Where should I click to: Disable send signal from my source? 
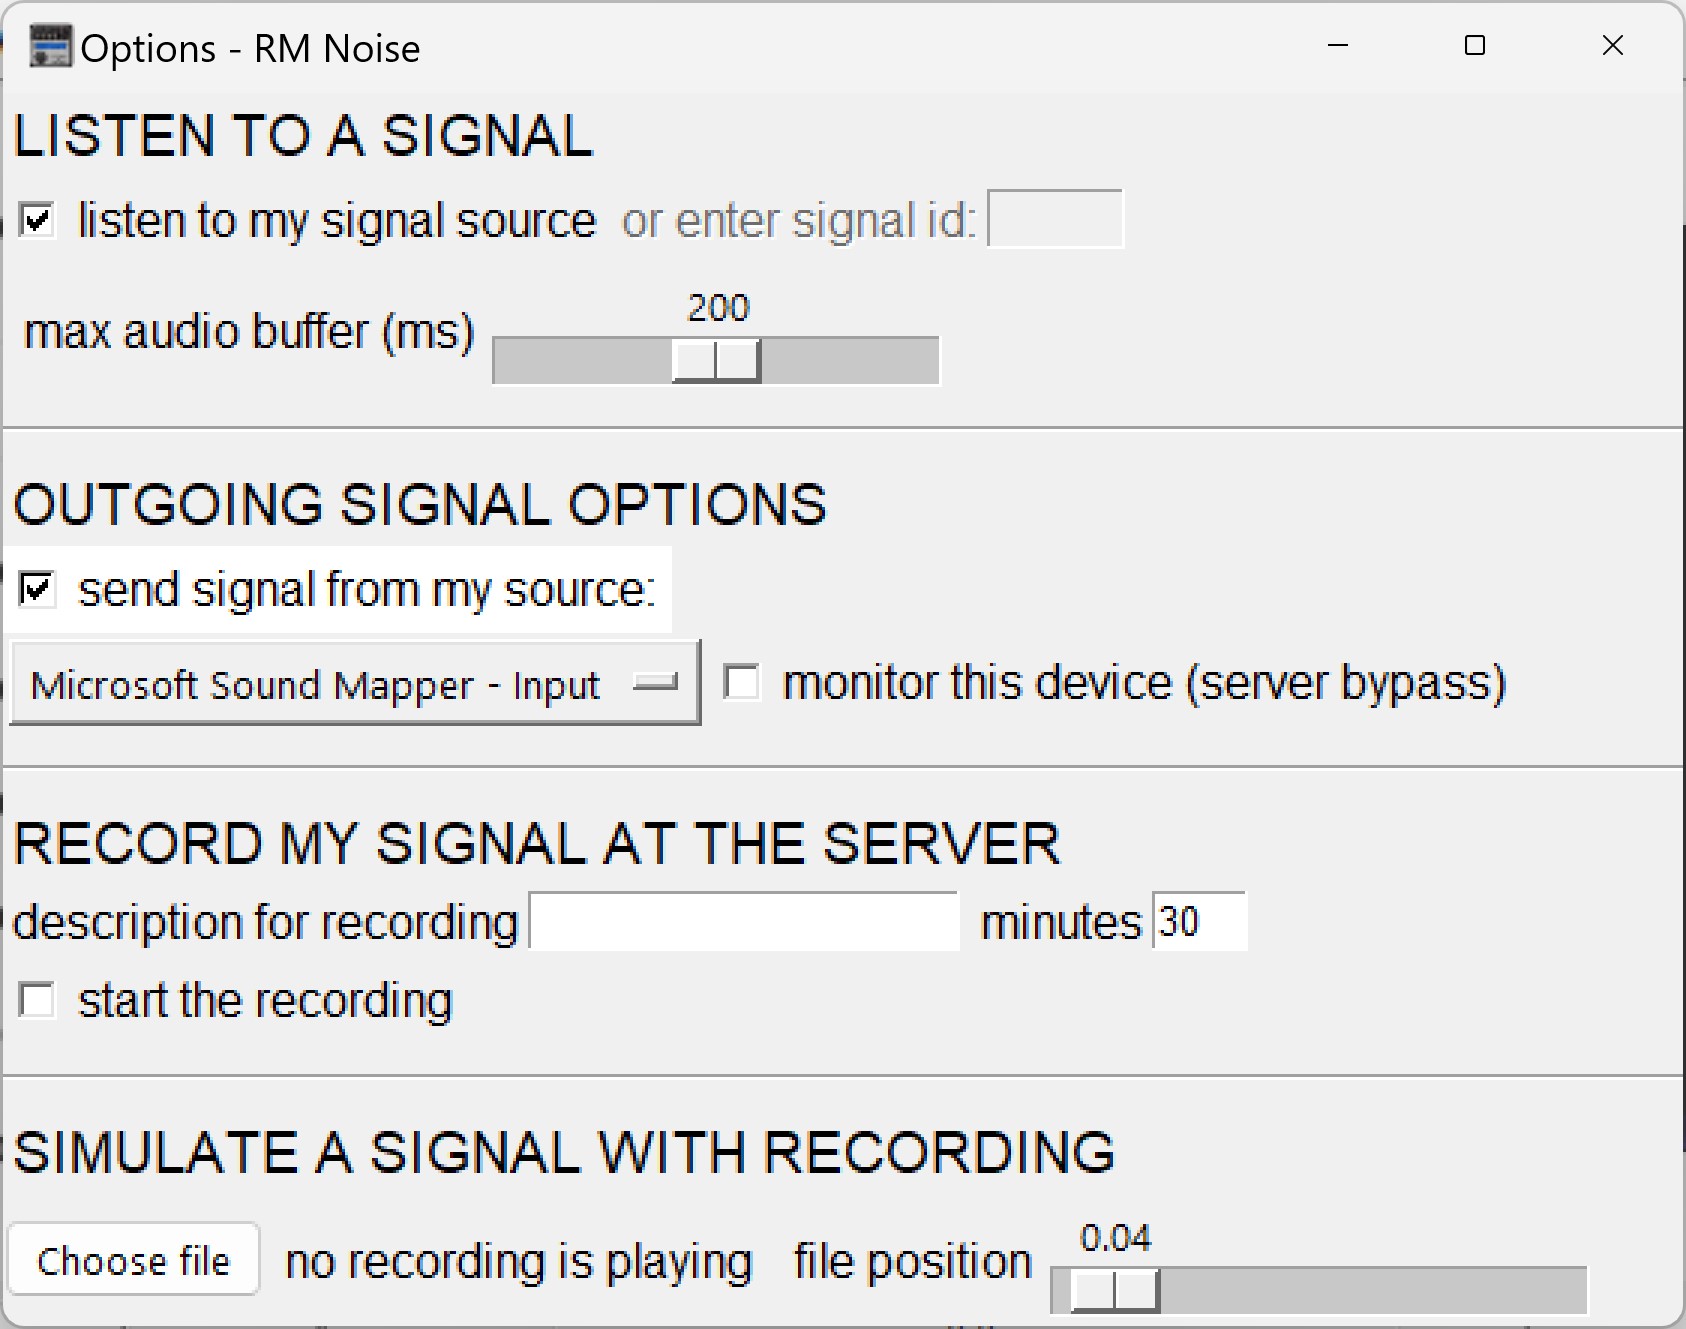coord(37,589)
